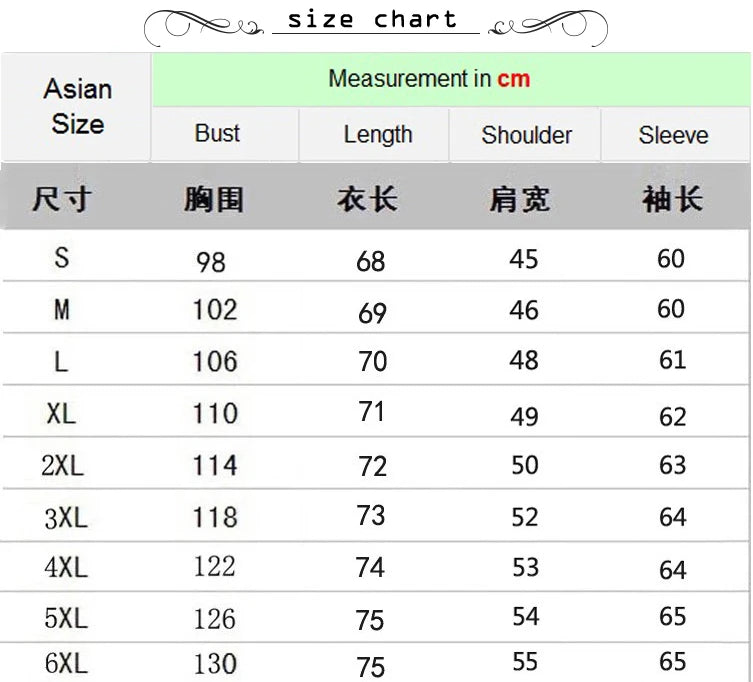
Task: Click the Sleeve column header
Action: [673, 135]
